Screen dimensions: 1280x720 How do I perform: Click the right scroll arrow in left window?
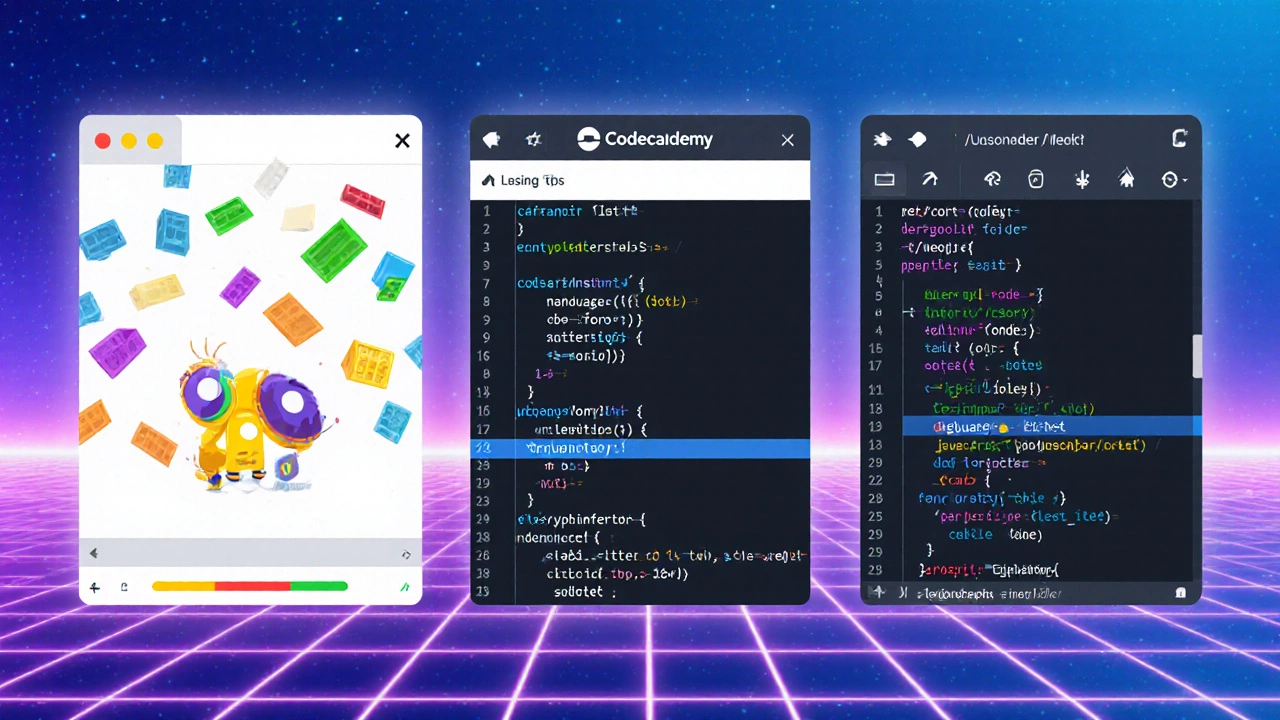tap(406, 554)
